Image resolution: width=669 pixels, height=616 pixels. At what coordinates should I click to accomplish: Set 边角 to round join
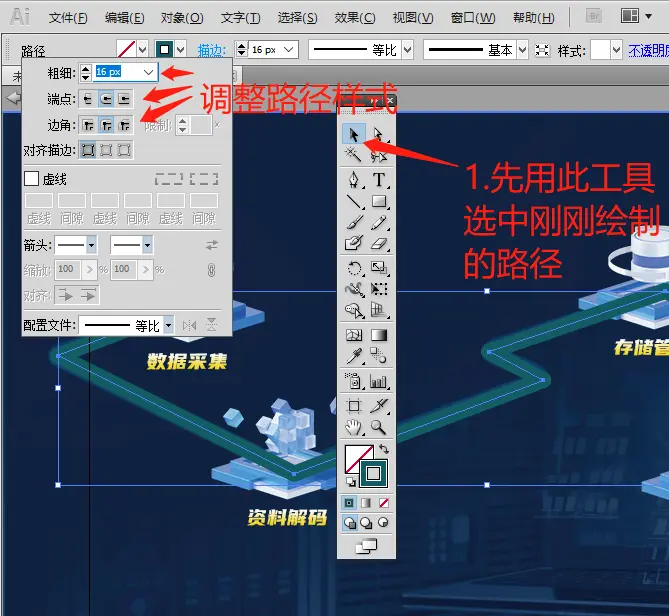click(x=106, y=125)
